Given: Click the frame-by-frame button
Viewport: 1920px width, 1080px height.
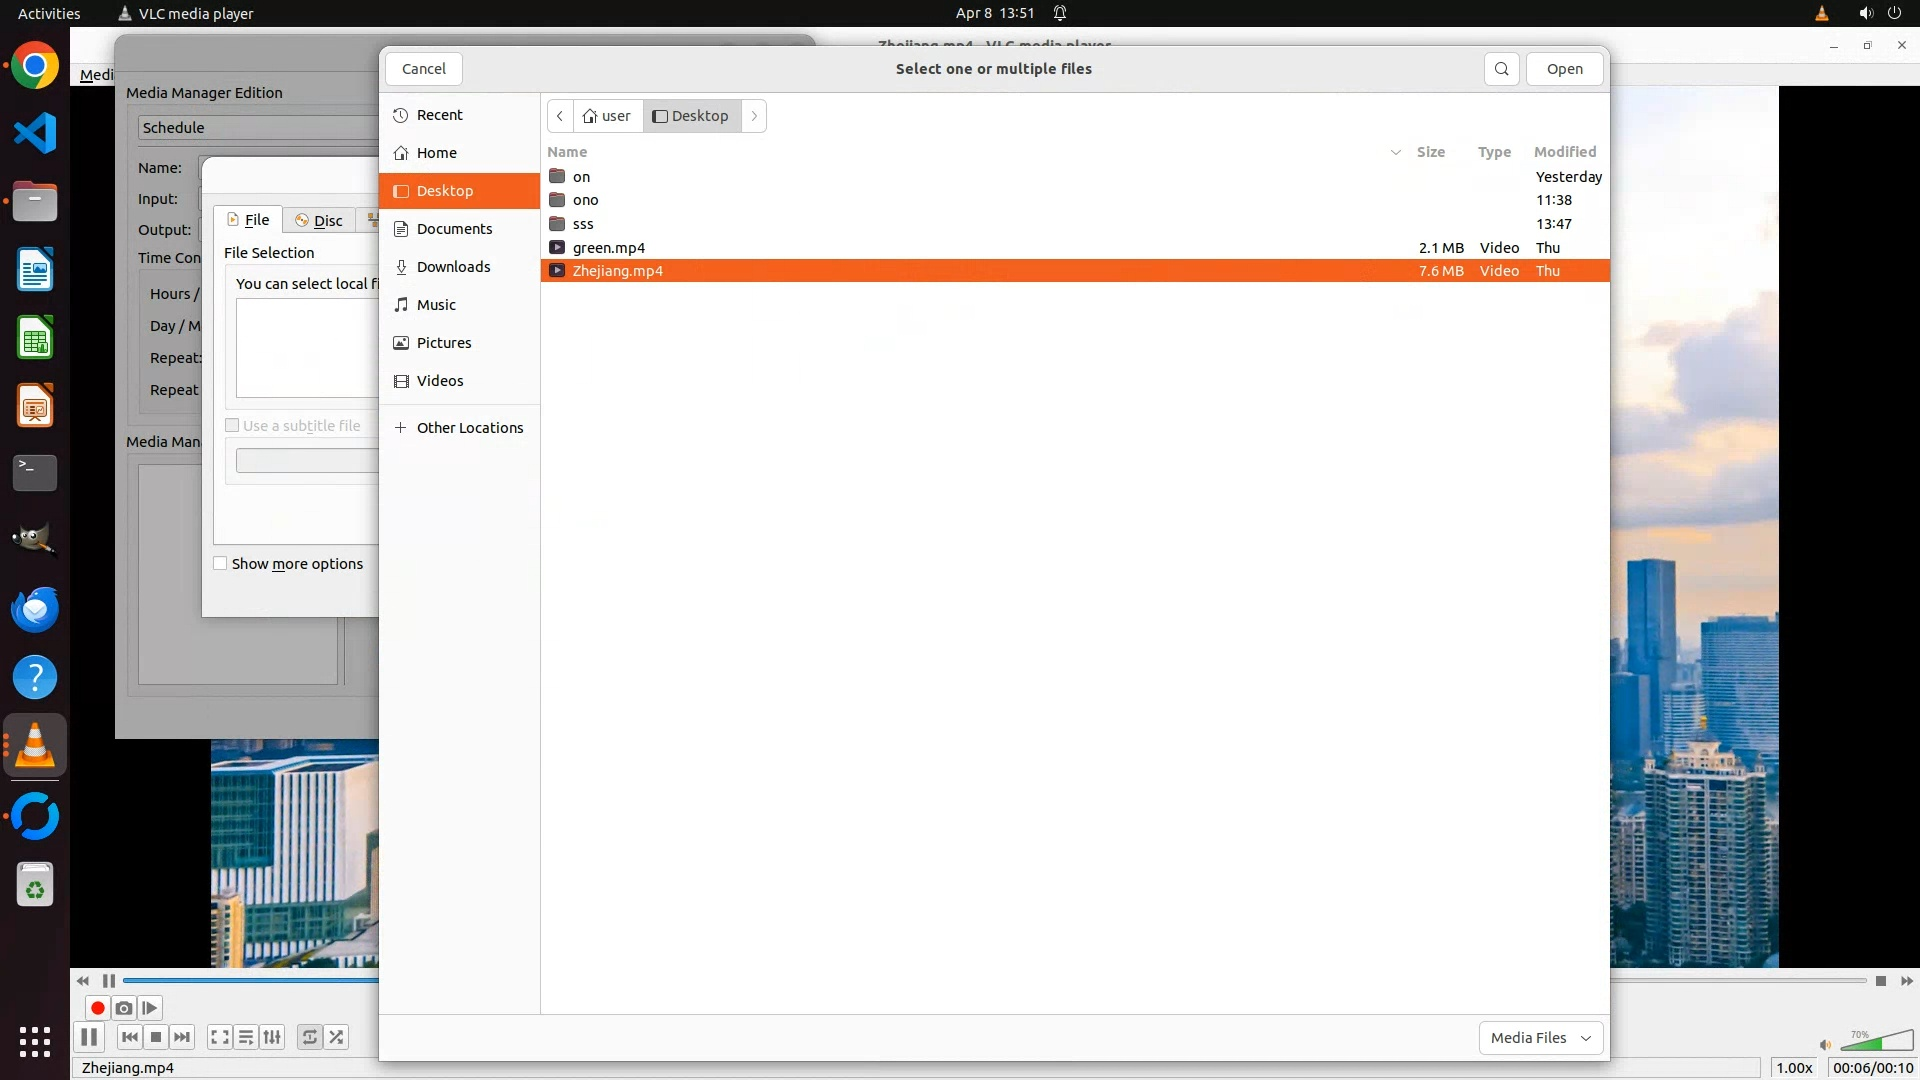Looking at the screenshot, I should point(150,1008).
